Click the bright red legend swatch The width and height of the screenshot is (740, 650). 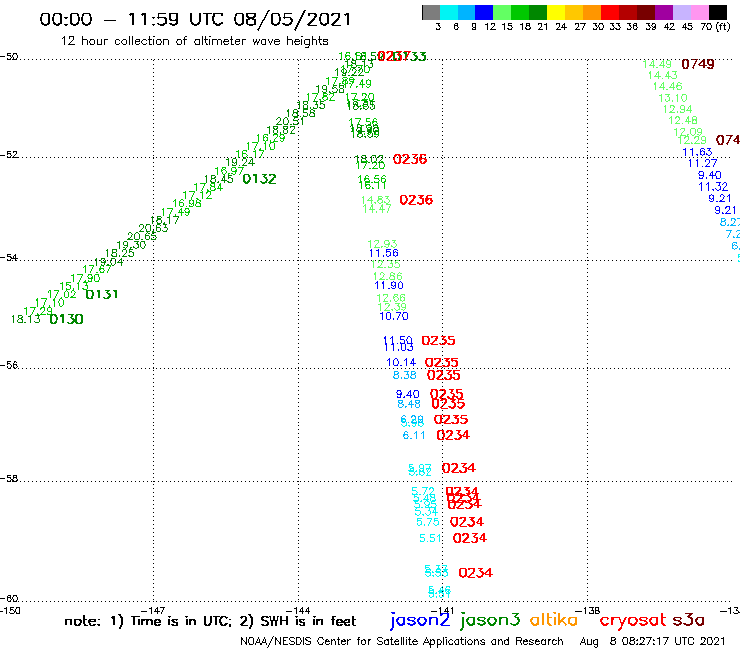tap(610, 12)
